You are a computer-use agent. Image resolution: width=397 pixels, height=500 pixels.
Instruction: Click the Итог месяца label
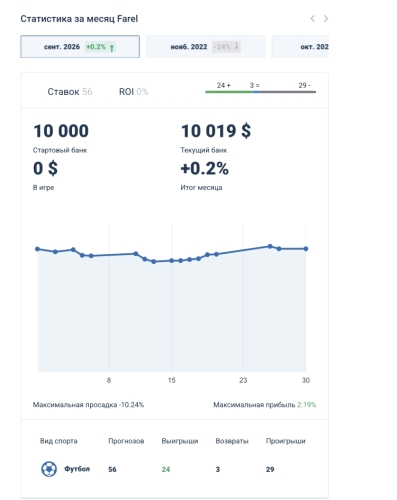[201, 188]
